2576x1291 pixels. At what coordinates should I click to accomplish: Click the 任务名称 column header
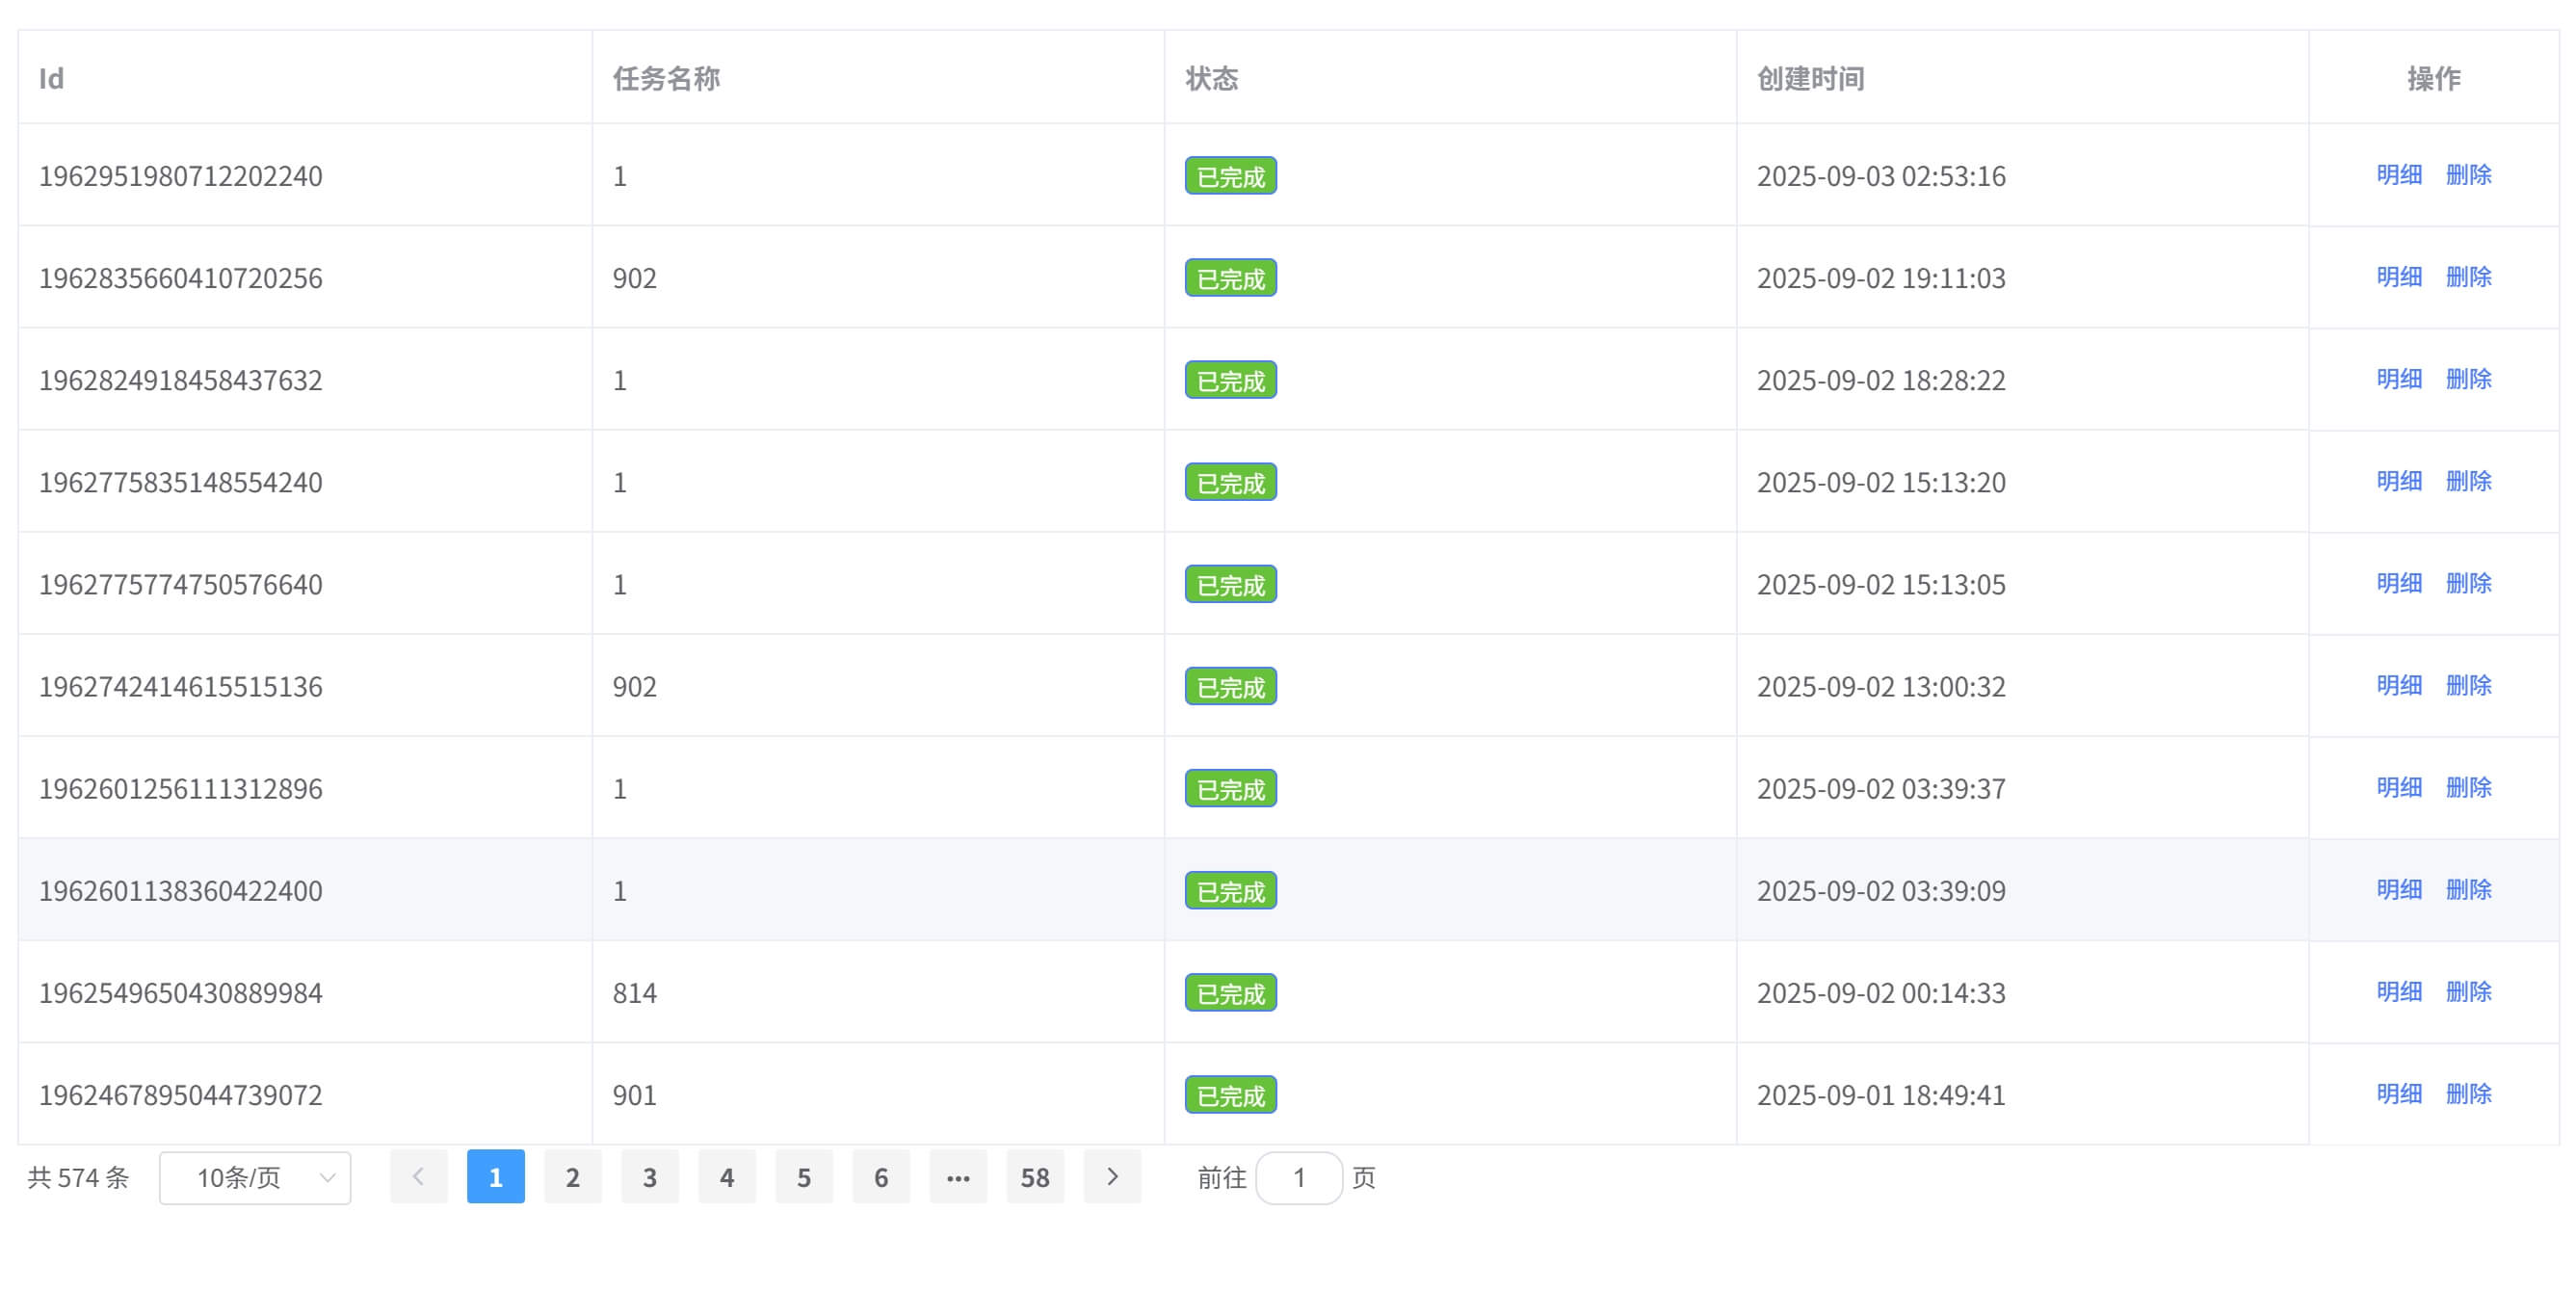click(666, 78)
